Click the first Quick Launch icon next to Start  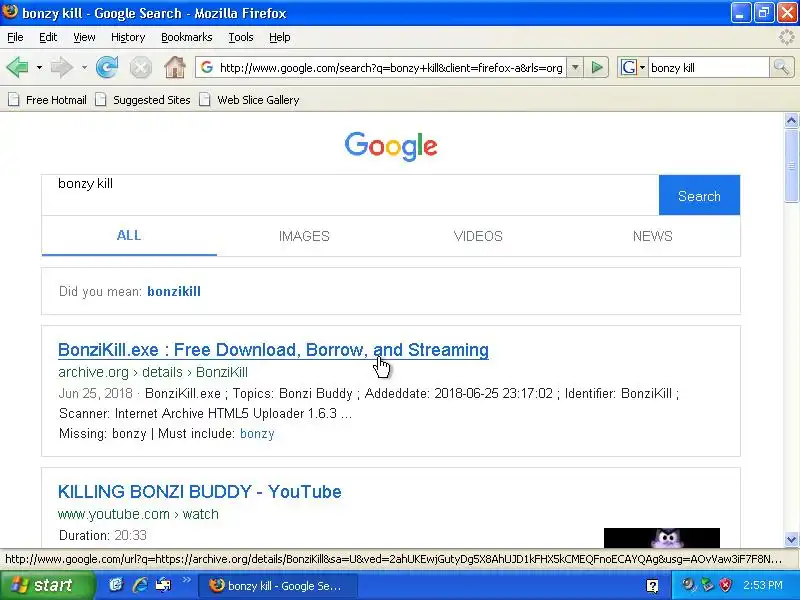coord(116,585)
